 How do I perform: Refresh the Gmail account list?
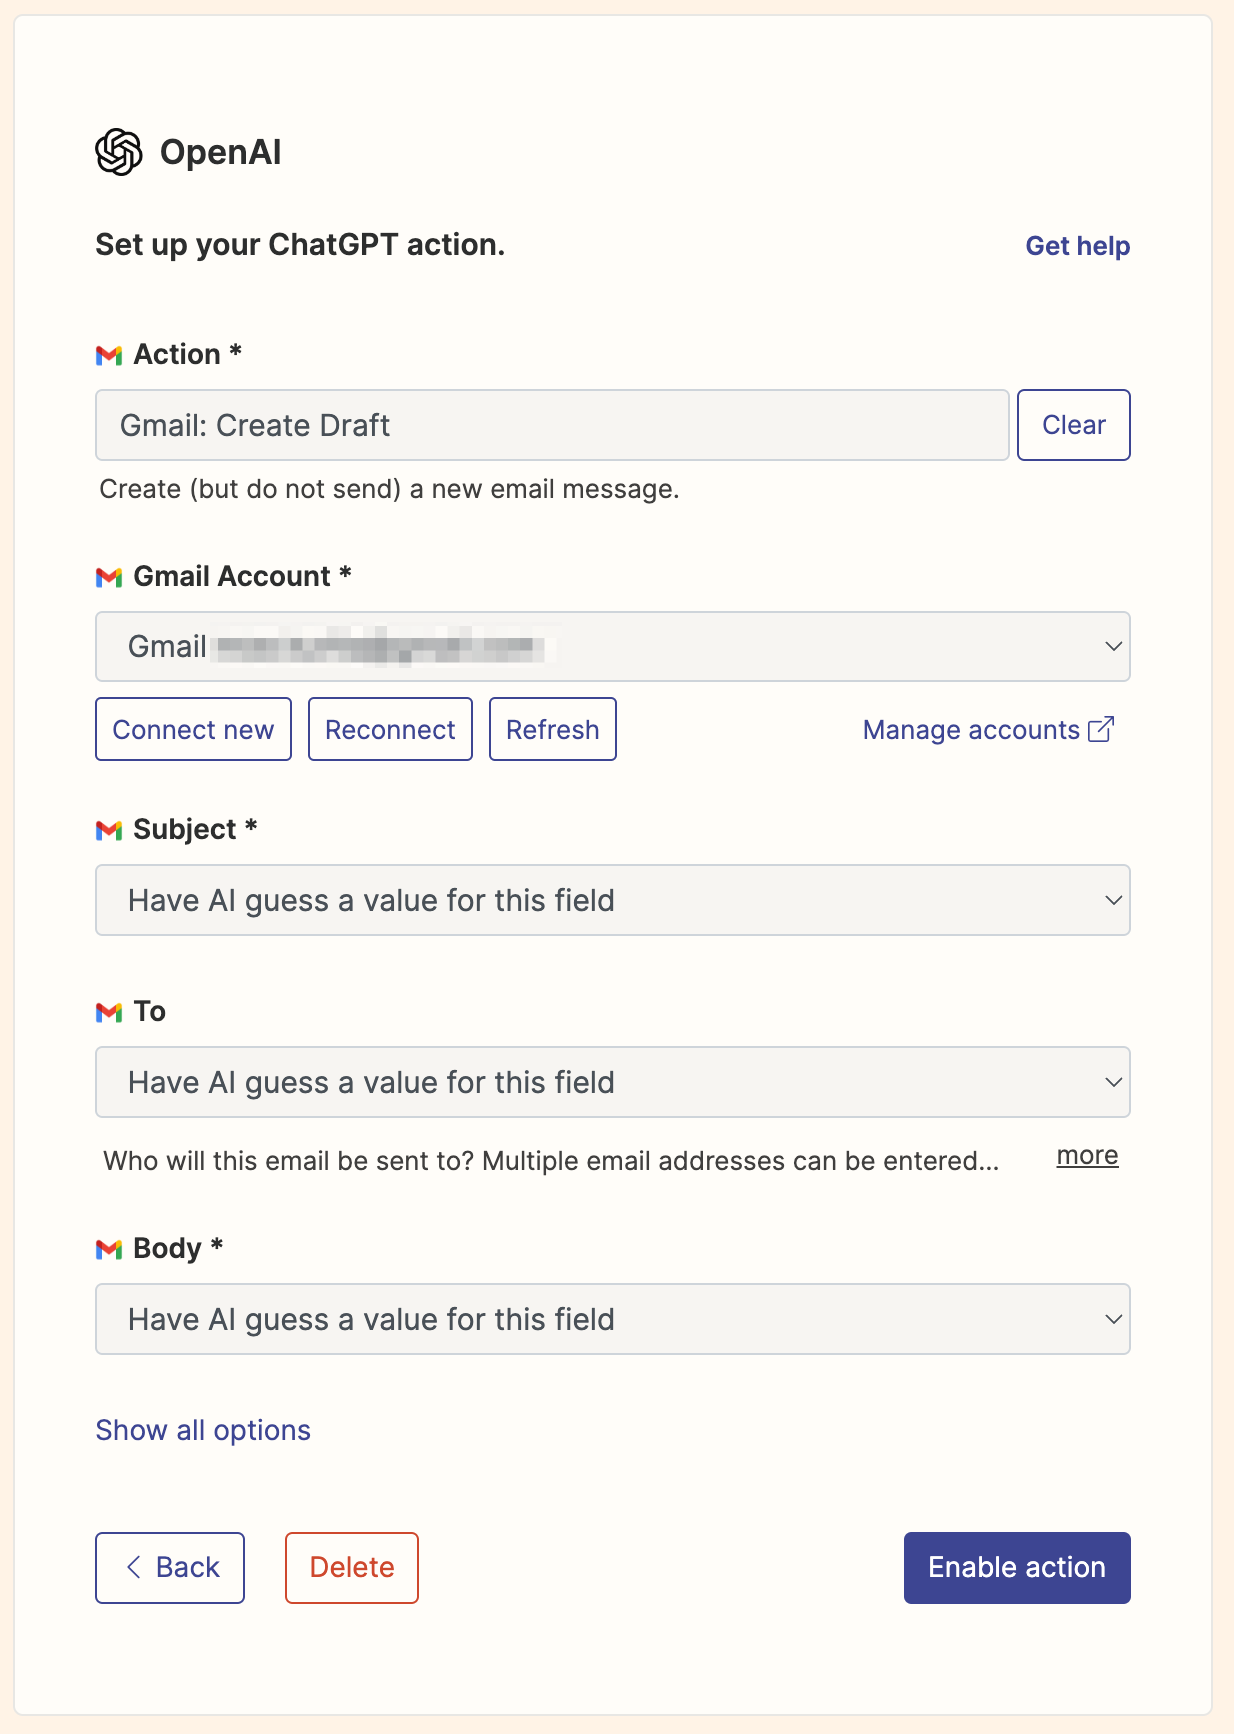[x=552, y=730]
